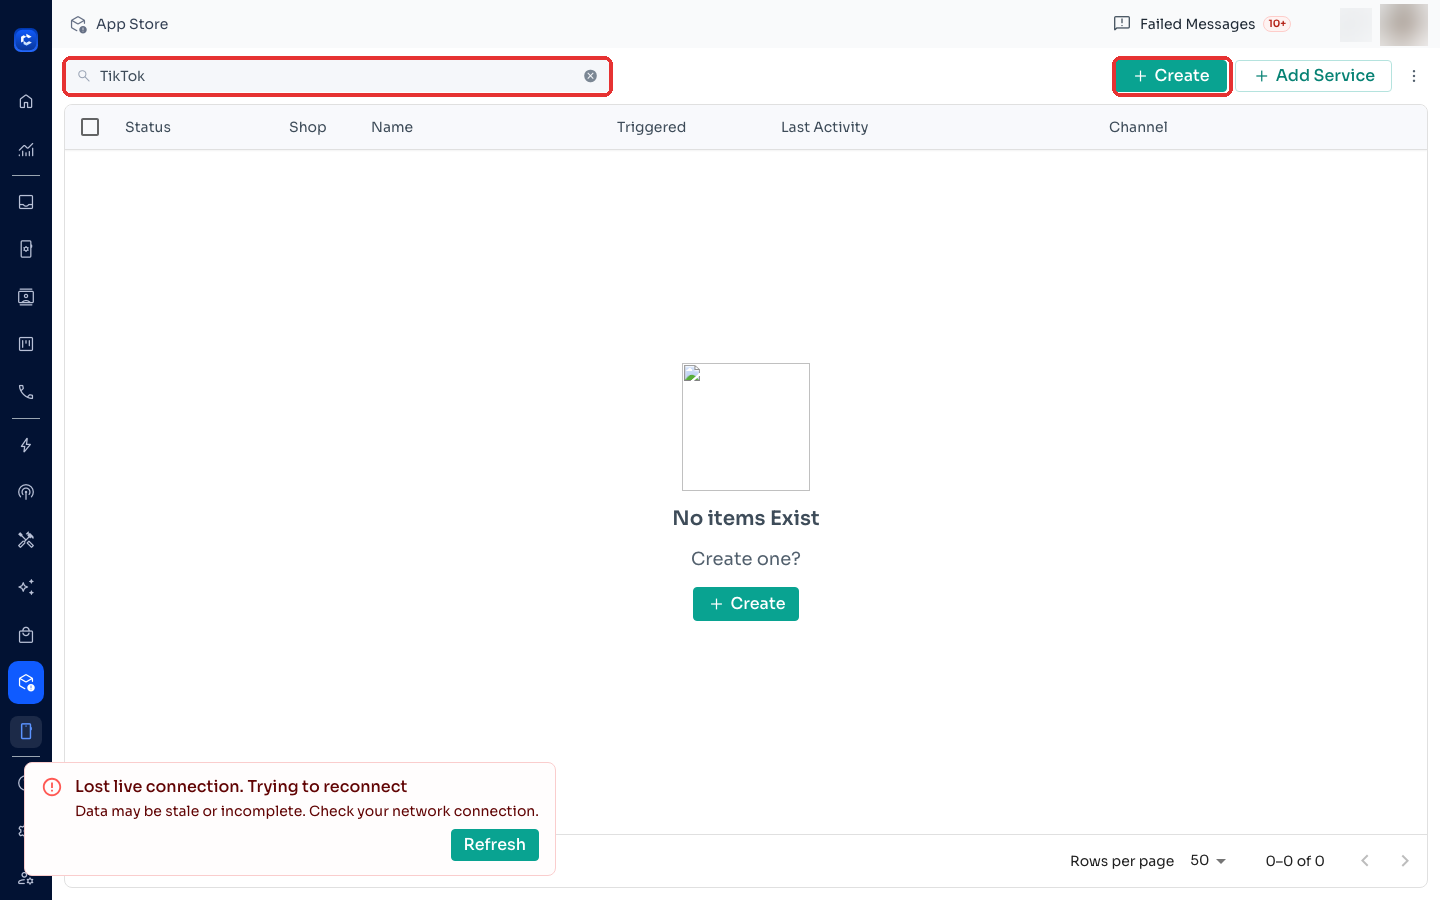Viewport: 1440px width, 900px height.
Task: Sort by the Channel column header
Action: pyautogui.click(x=1138, y=127)
